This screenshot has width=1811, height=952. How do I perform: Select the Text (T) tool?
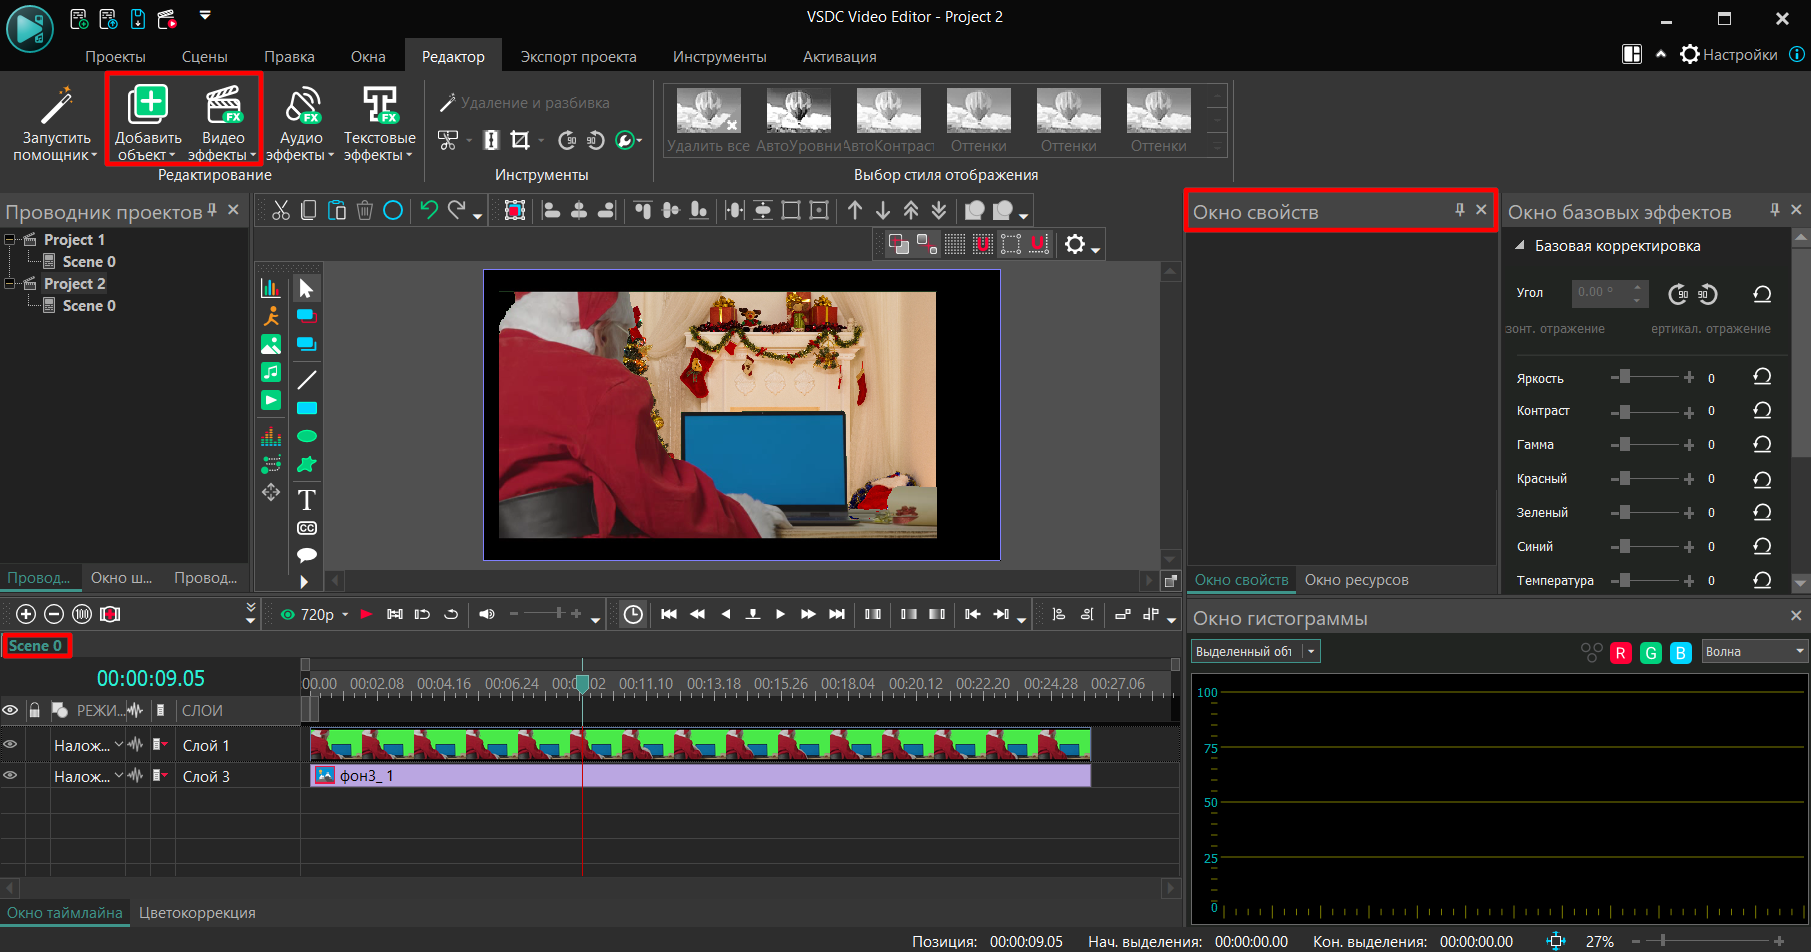pyautogui.click(x=306, y=500)
